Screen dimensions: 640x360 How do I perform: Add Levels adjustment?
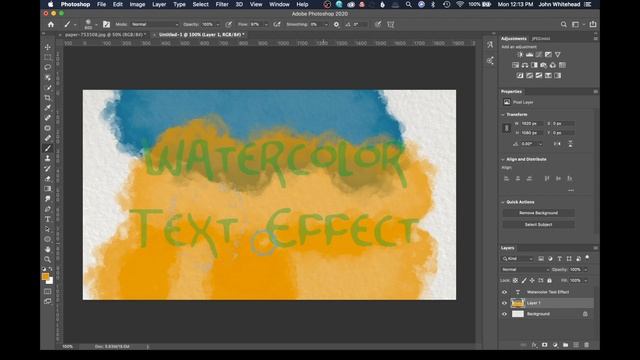[x=529, y=55]
